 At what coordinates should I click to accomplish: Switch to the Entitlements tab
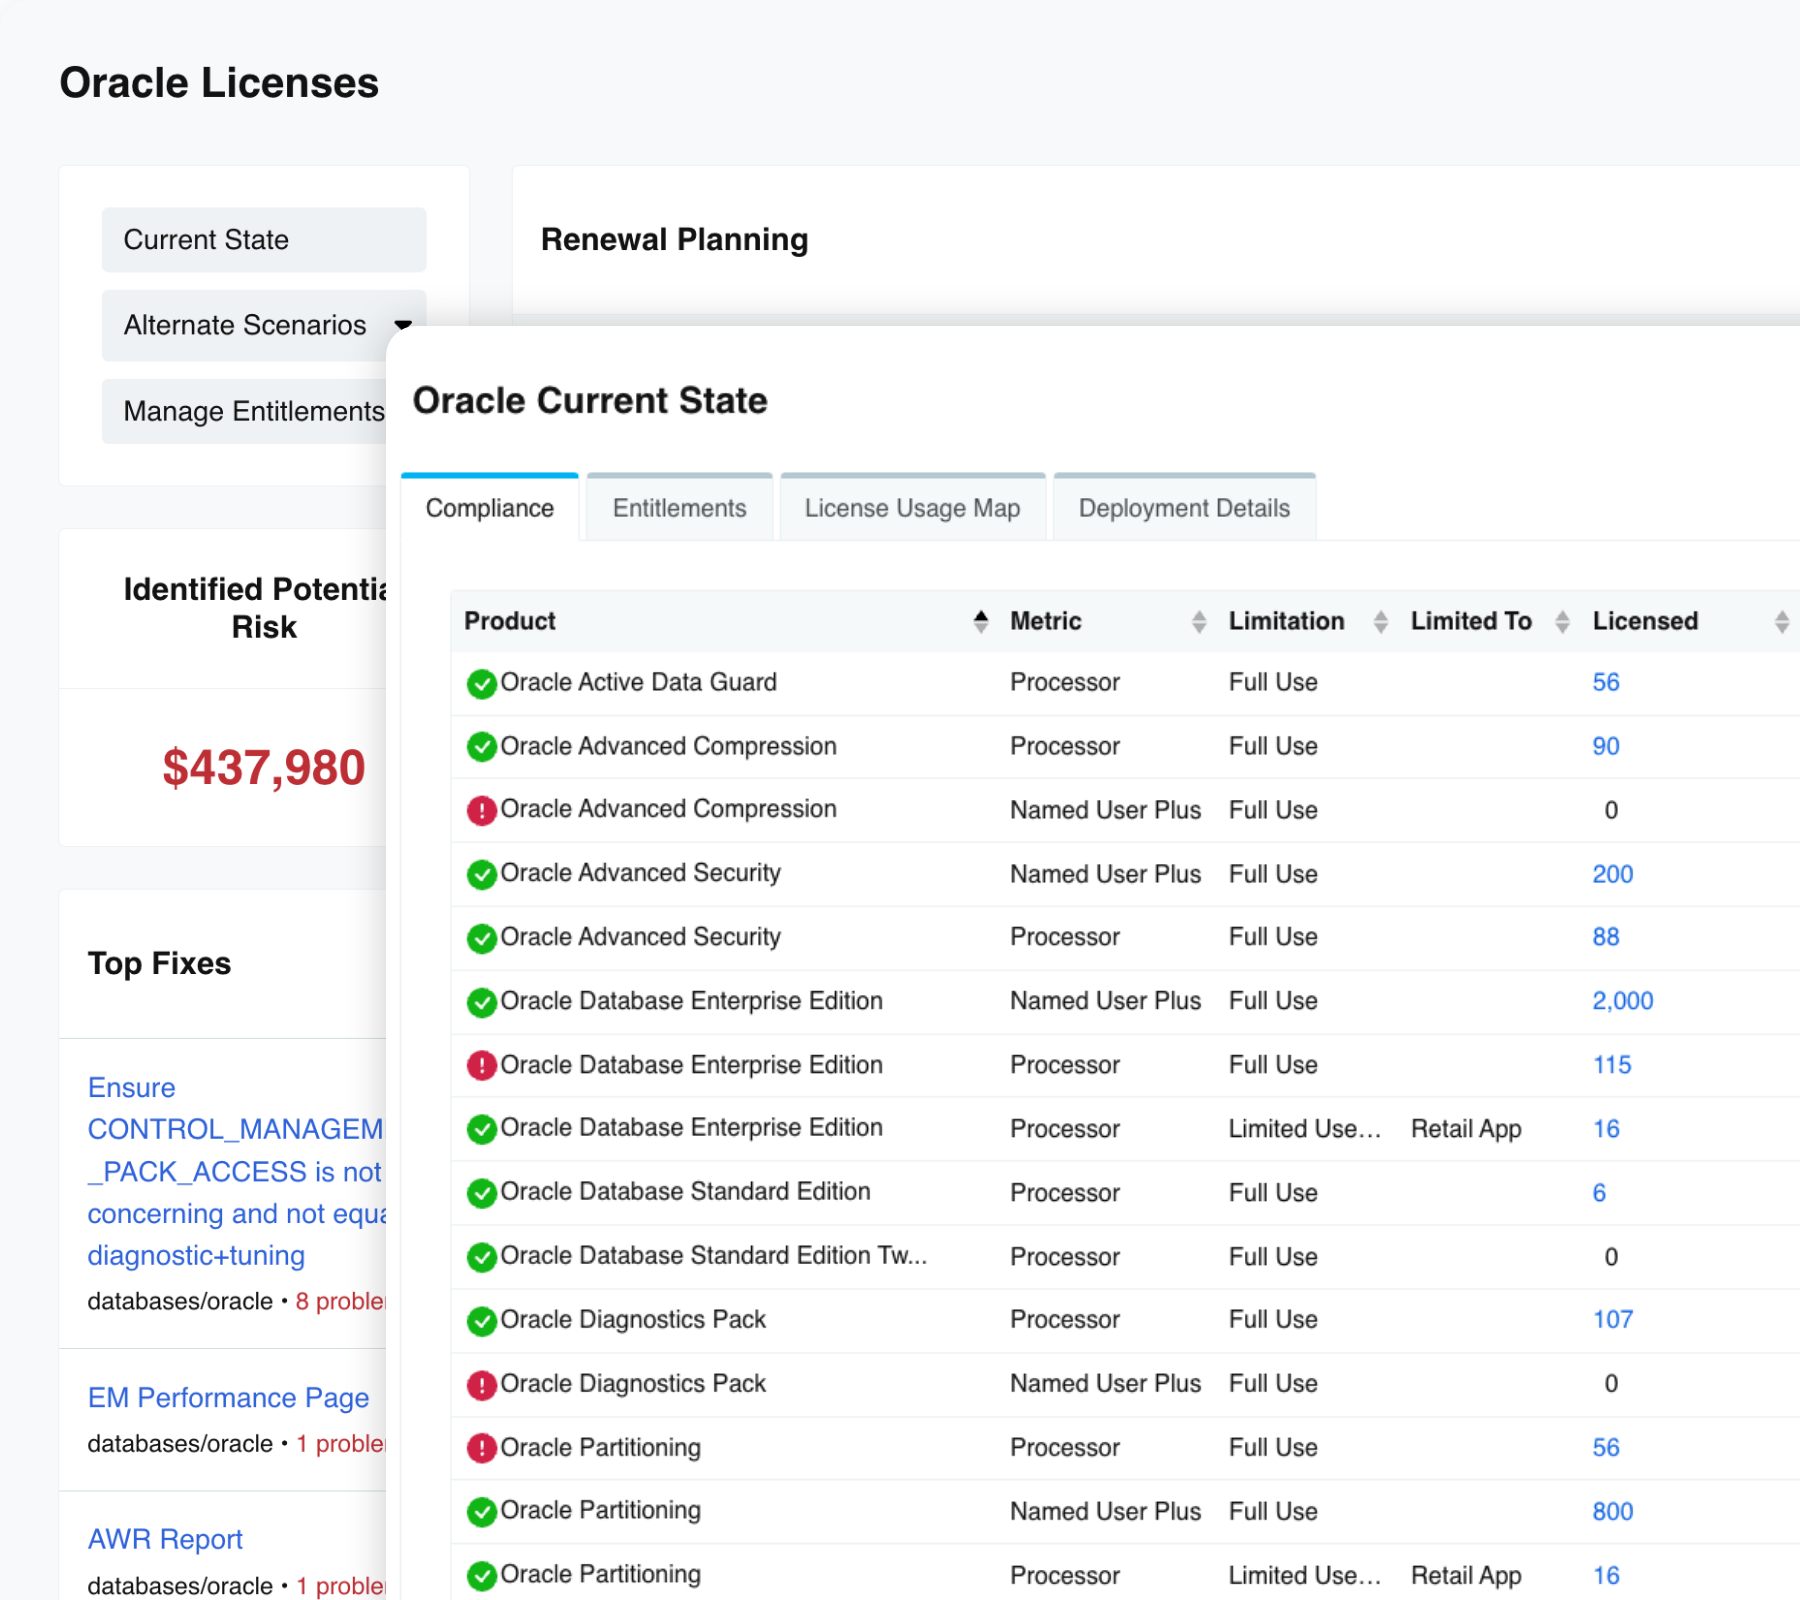click(x=678, y=507)
